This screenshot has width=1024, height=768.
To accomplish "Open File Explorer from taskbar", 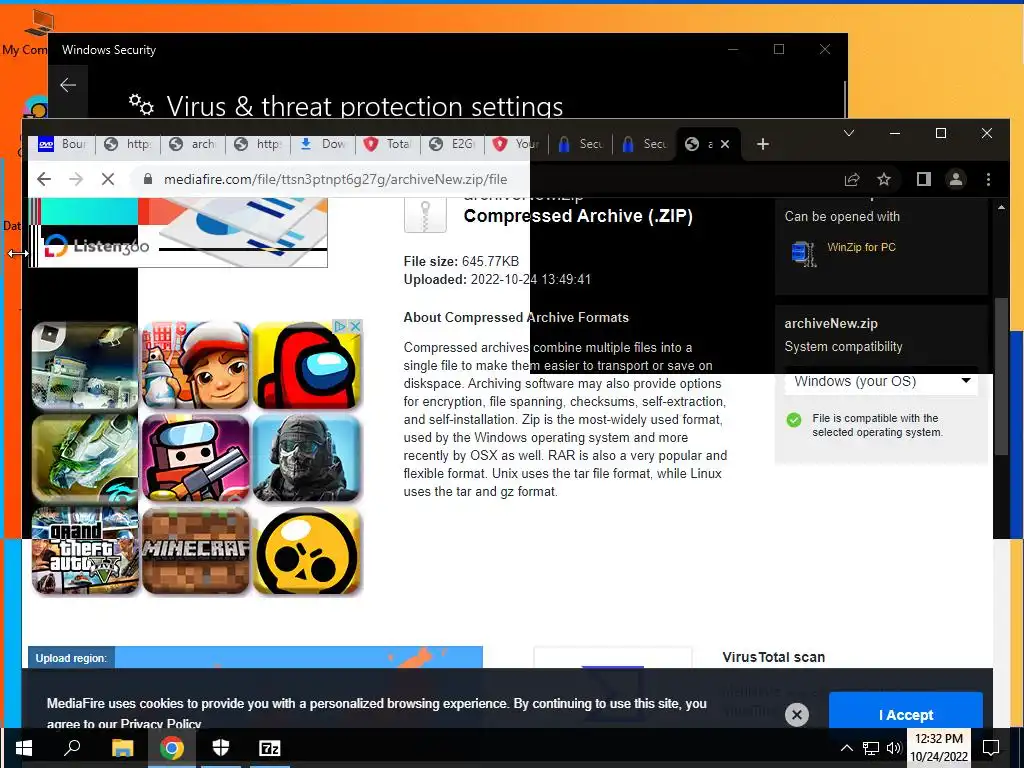I will point(122,748).
